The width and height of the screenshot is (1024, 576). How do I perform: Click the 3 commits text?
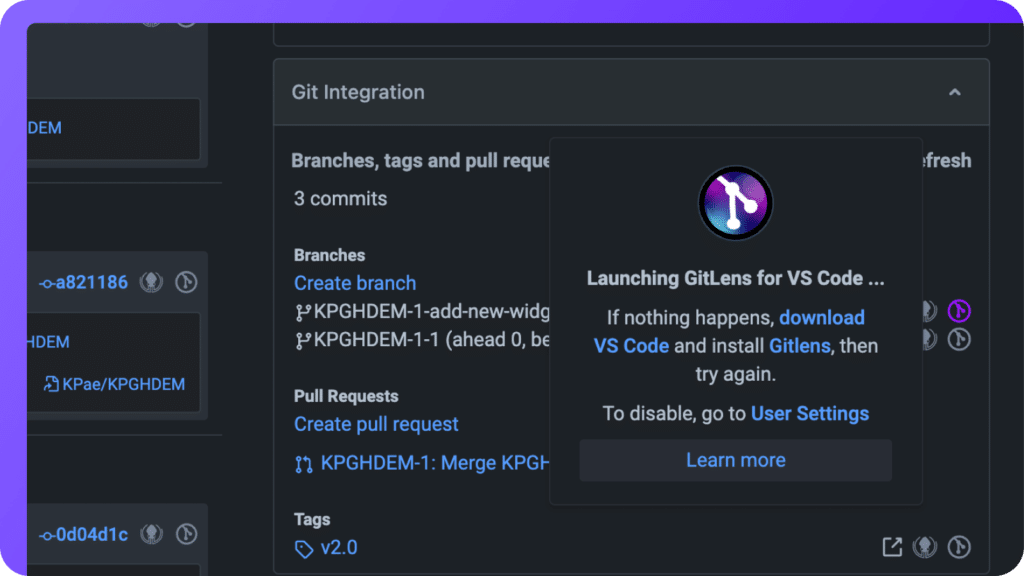click(340, 199)
